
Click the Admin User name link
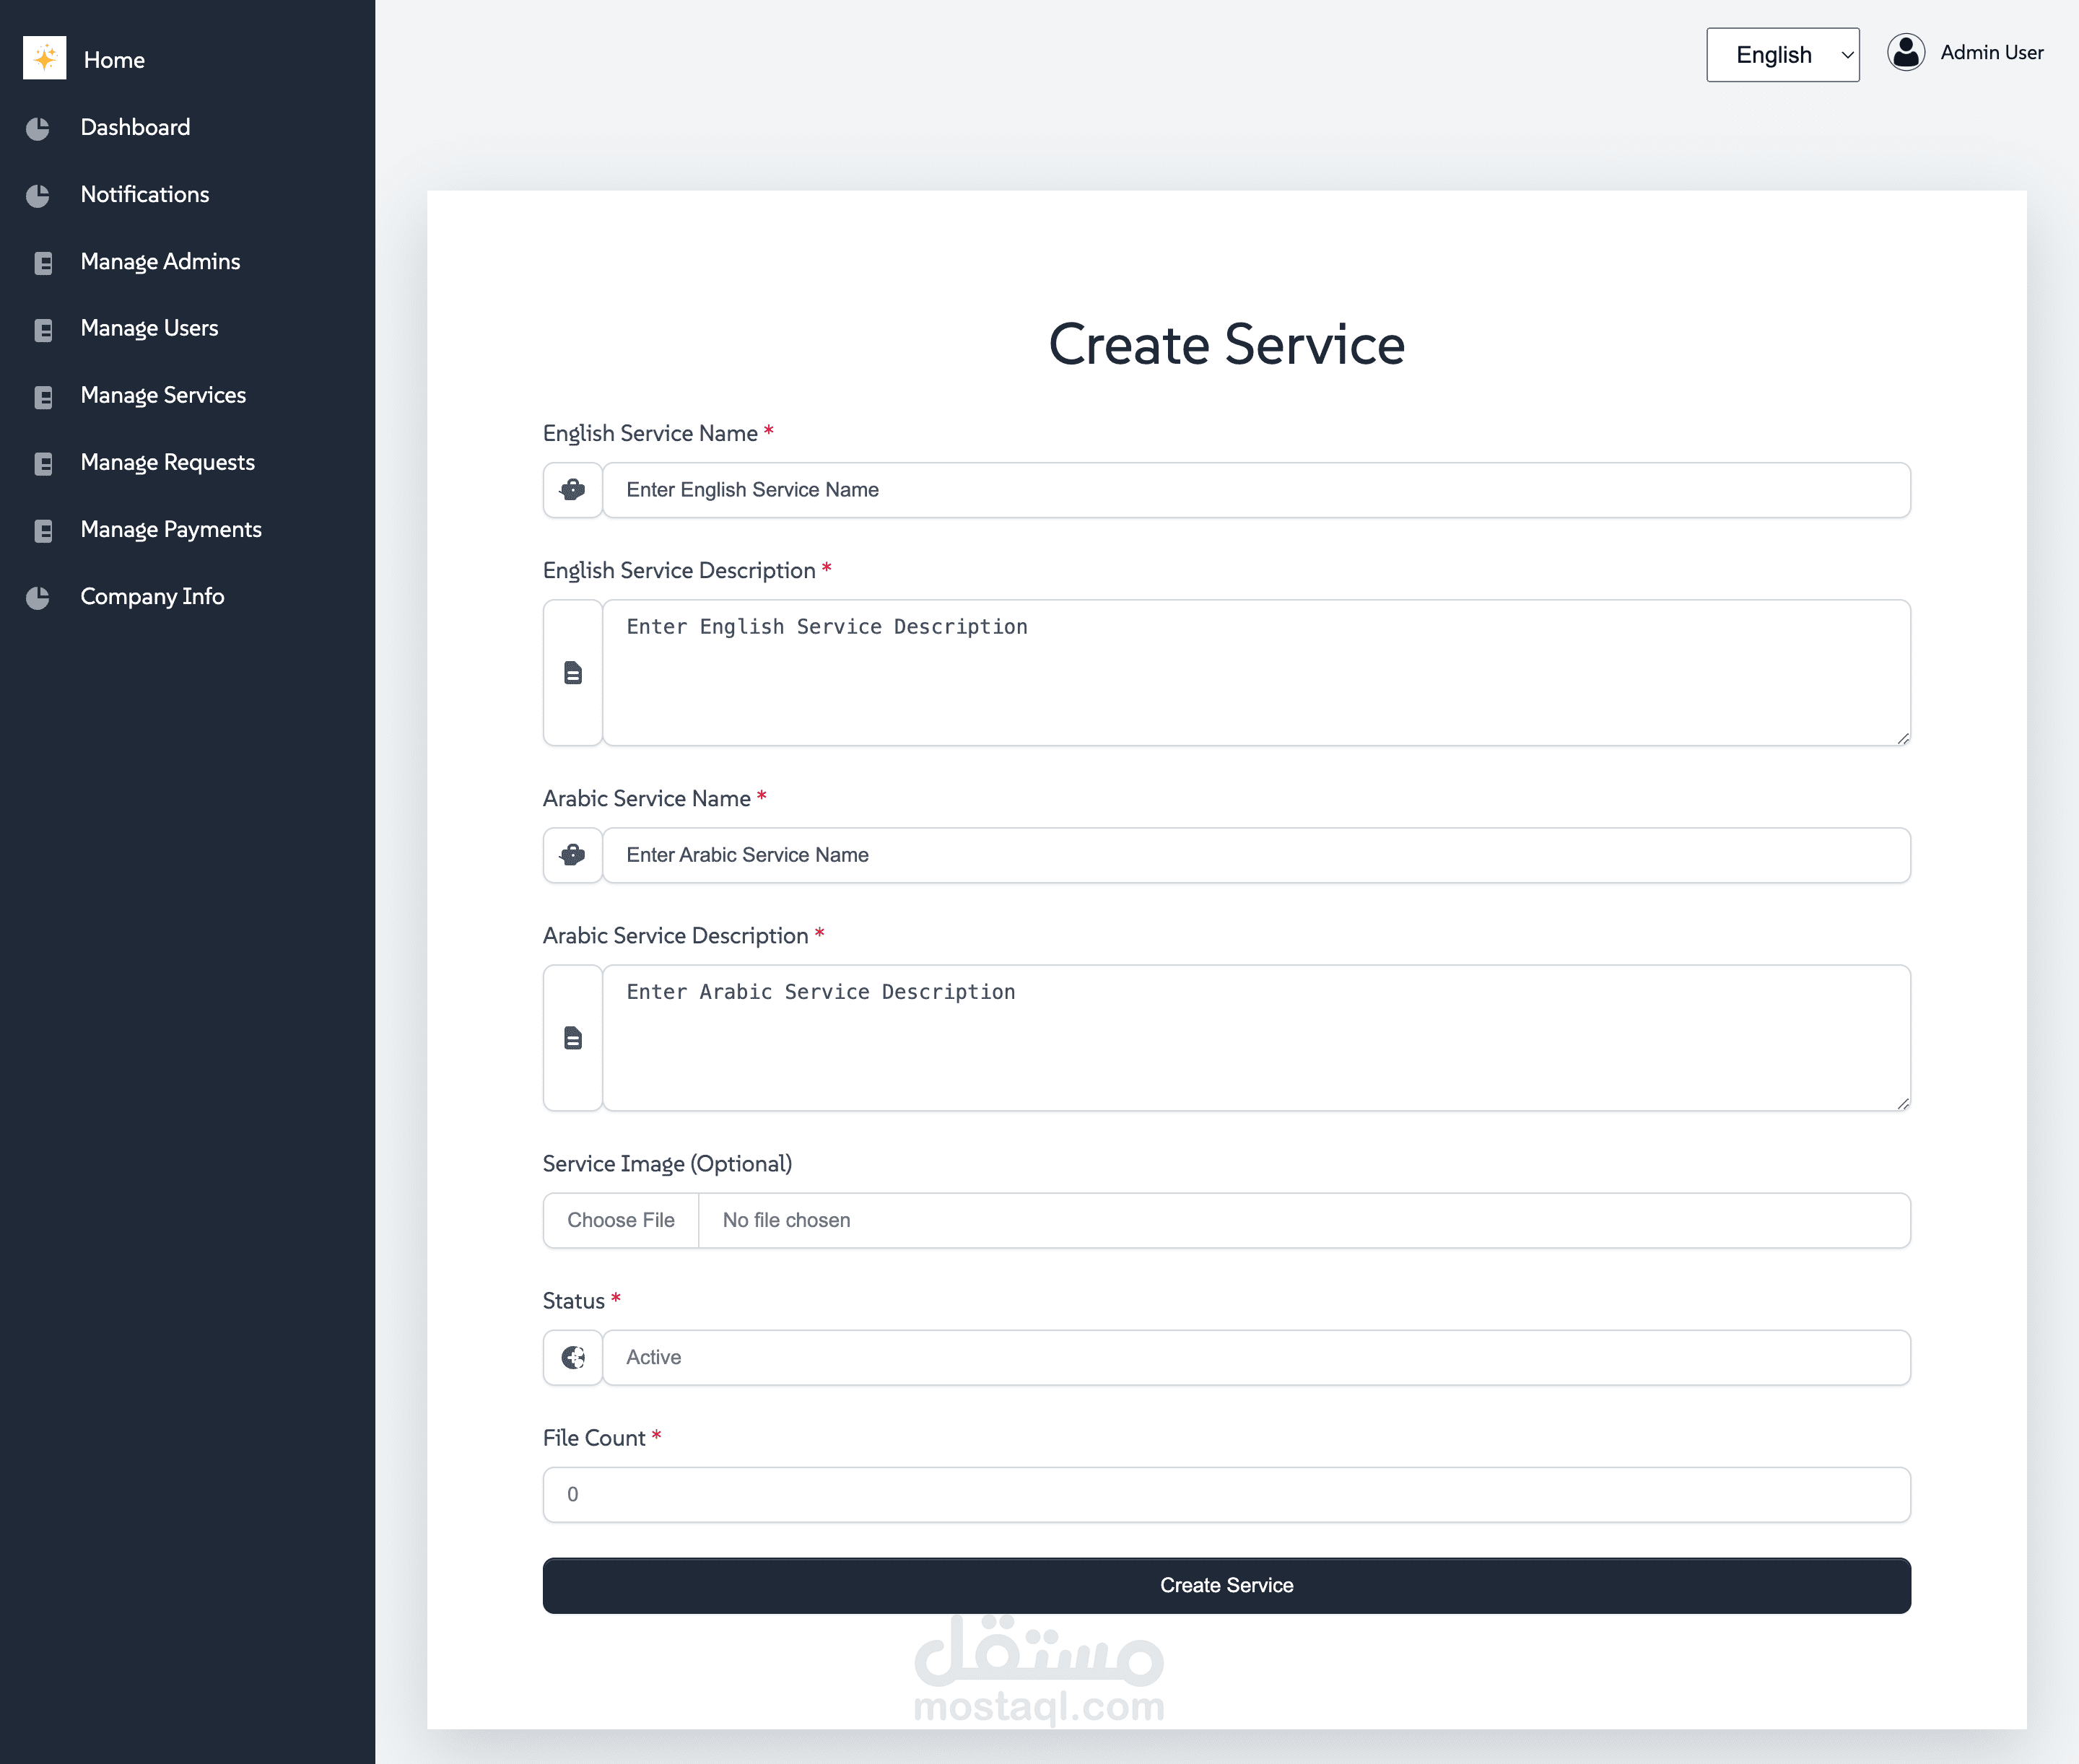1991,53
